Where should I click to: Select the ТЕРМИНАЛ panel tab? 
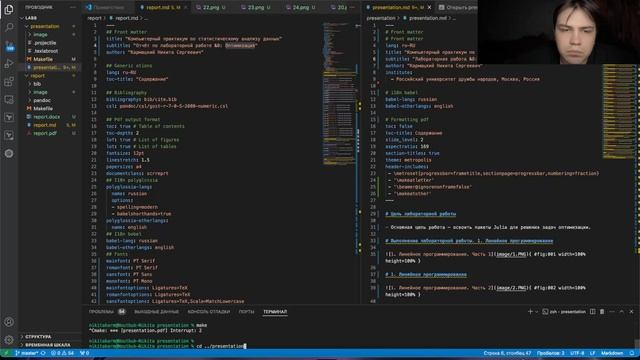pyautogui.click(x=275, y=312)
